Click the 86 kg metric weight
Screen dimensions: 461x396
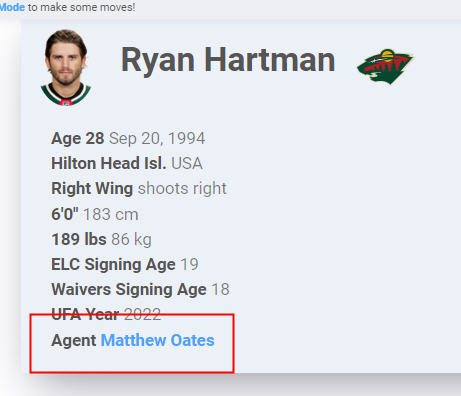click(x=131, y=239)
